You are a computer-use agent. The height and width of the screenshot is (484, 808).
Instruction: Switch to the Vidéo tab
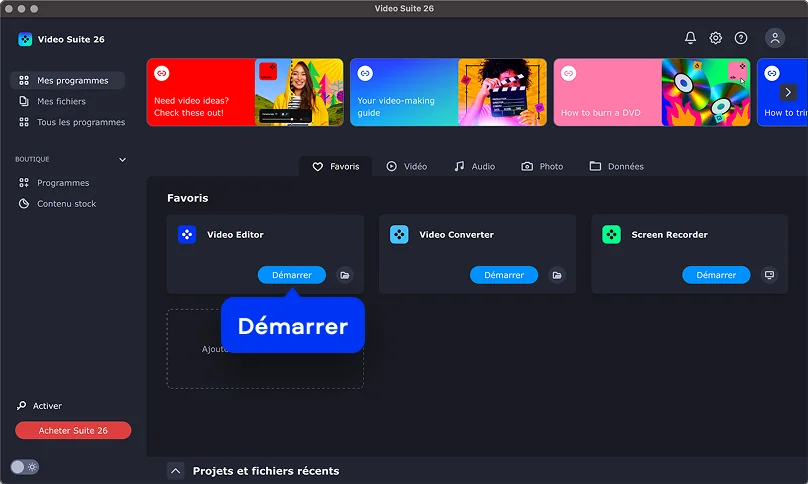tap(407, 166)
